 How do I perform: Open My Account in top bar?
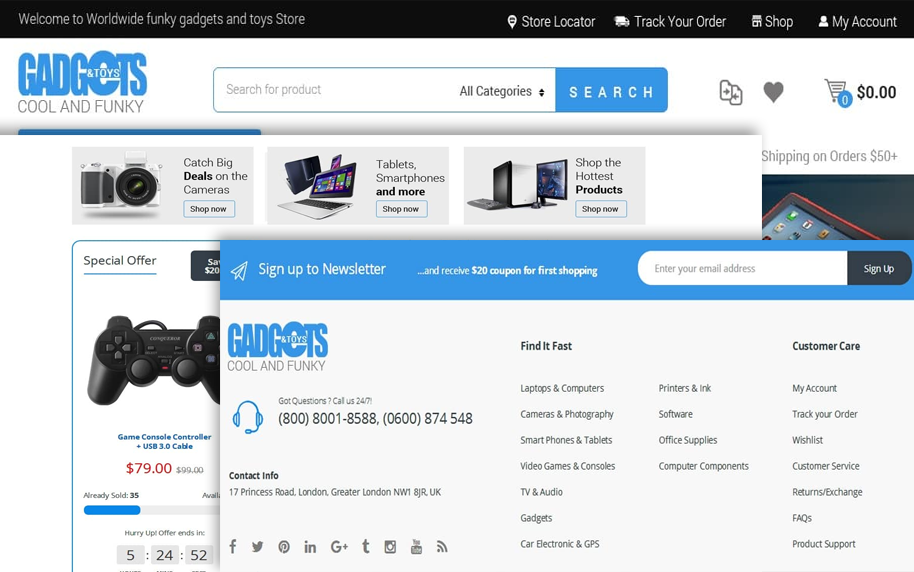click(857, 21)
